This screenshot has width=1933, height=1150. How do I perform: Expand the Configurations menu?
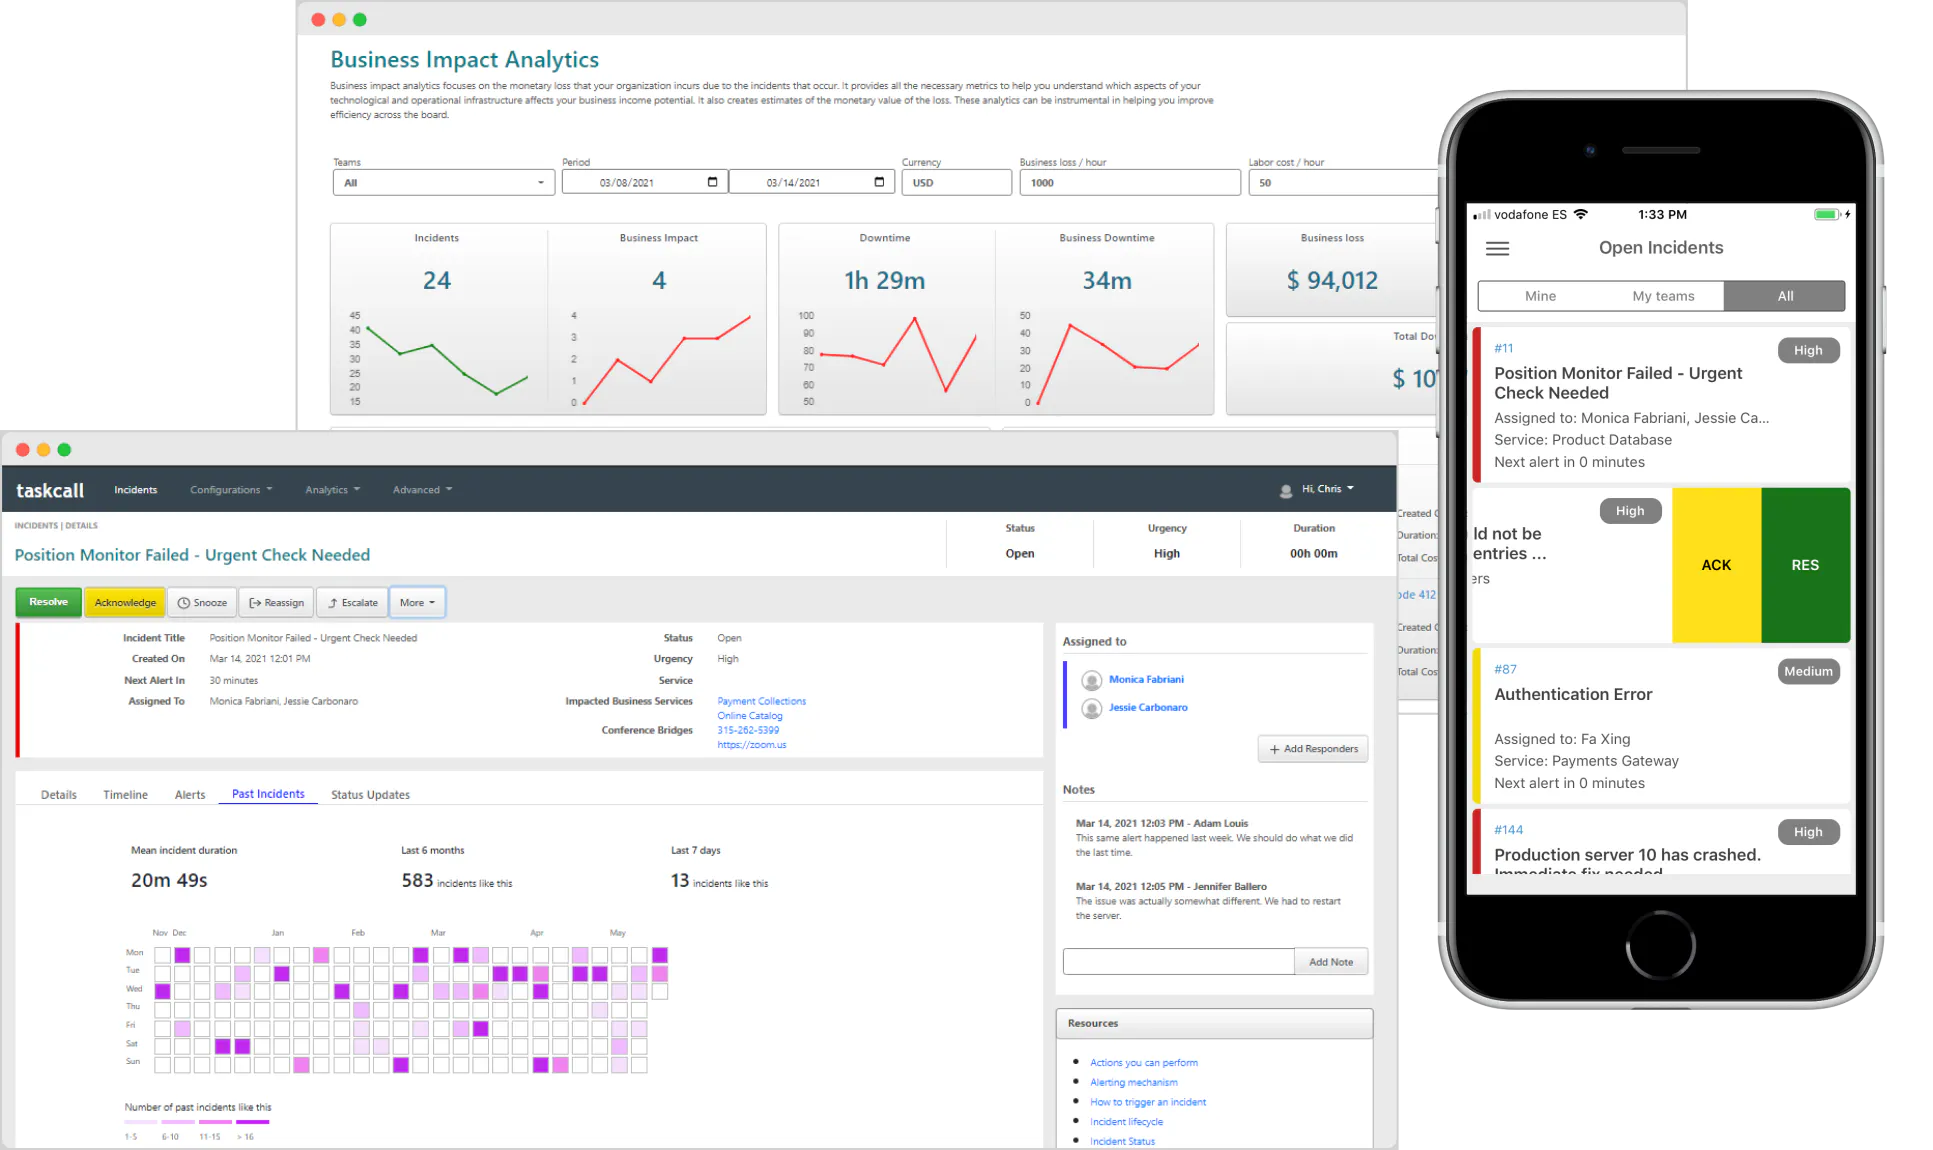click(231, 490)
